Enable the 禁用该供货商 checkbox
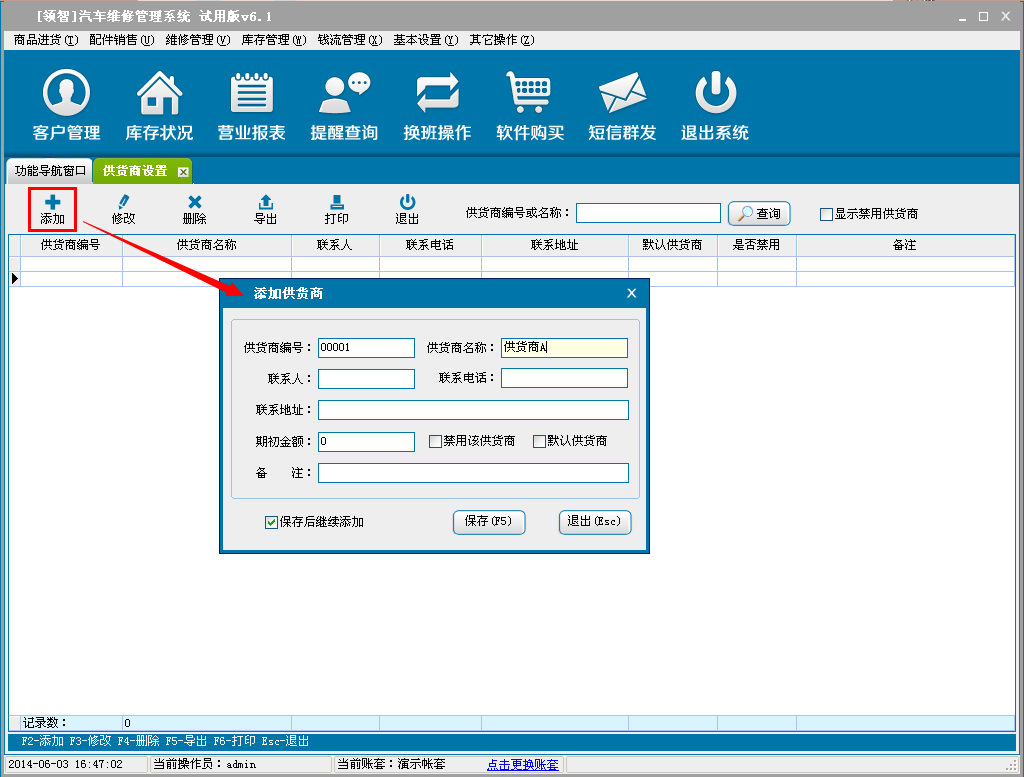The image size is (1024, 777). tap(435, 441)
